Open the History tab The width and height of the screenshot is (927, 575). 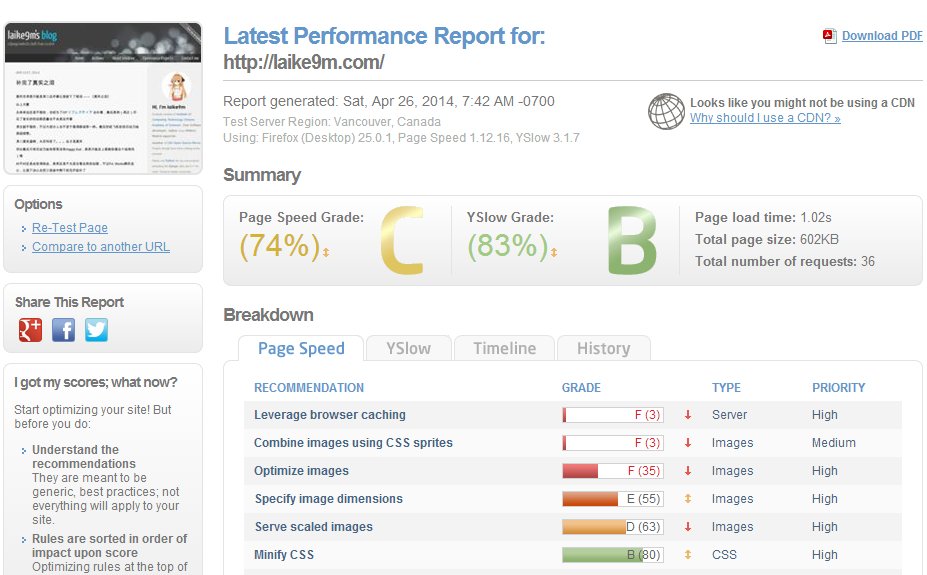tap(604, 348)
